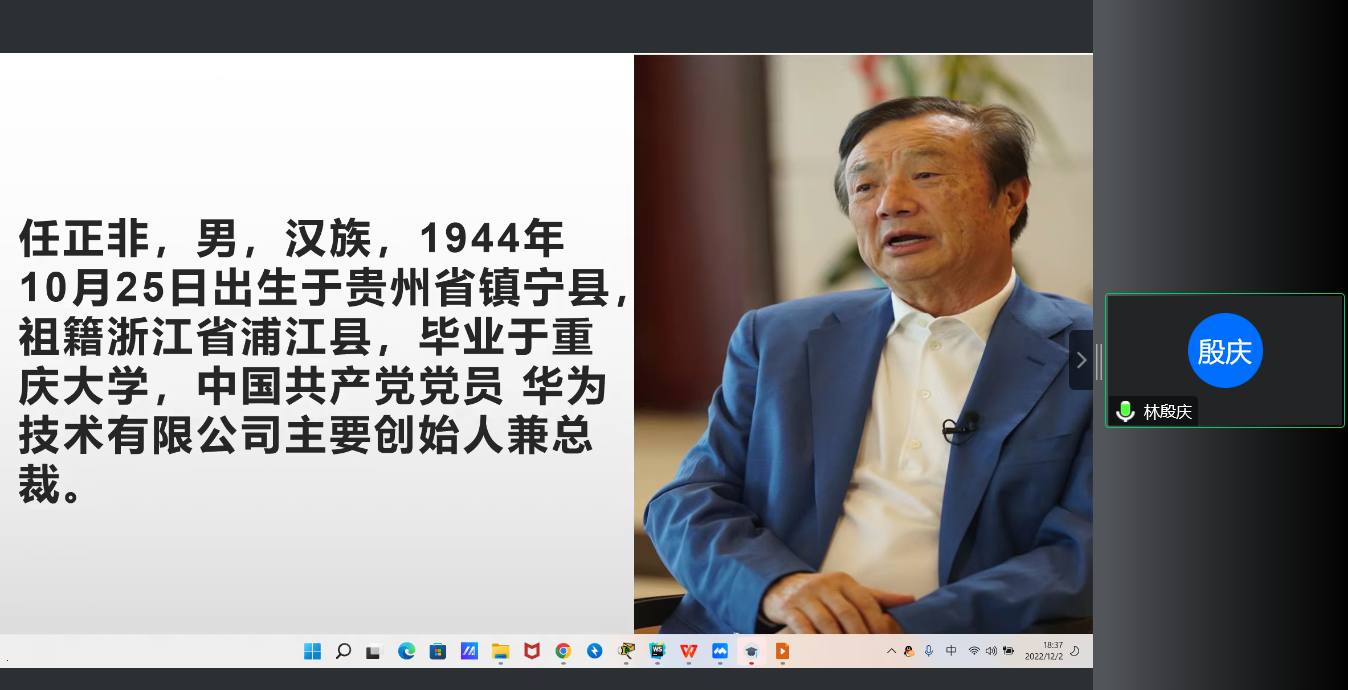Open Task View from the taskbar
The height and width of the screenshot is (690, 1348).
click(x=373, y=651)
